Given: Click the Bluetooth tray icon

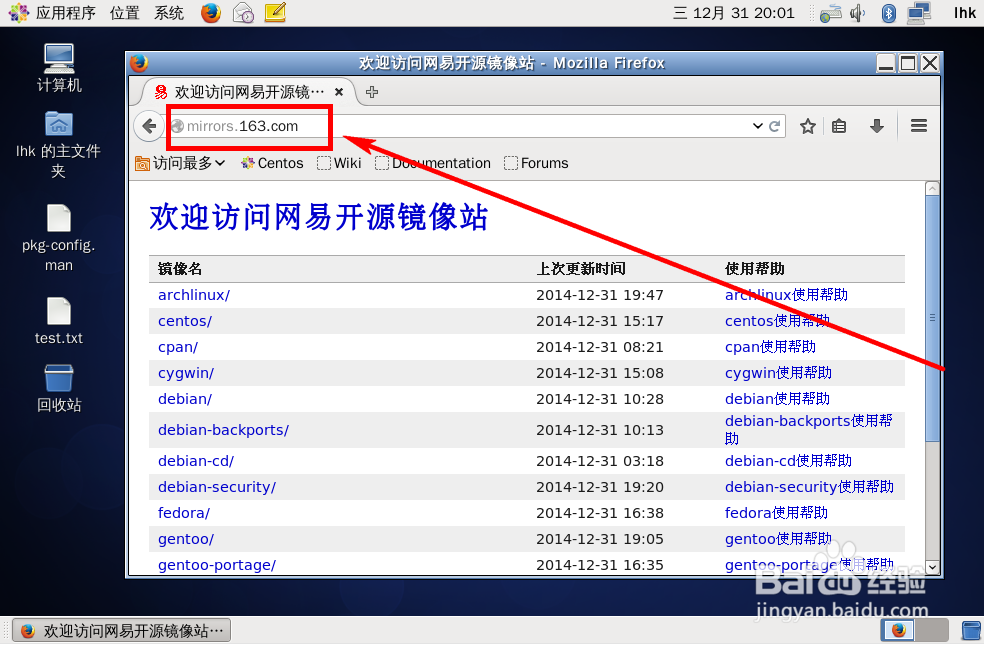Looking at the screenshot, I should point(889,13).
